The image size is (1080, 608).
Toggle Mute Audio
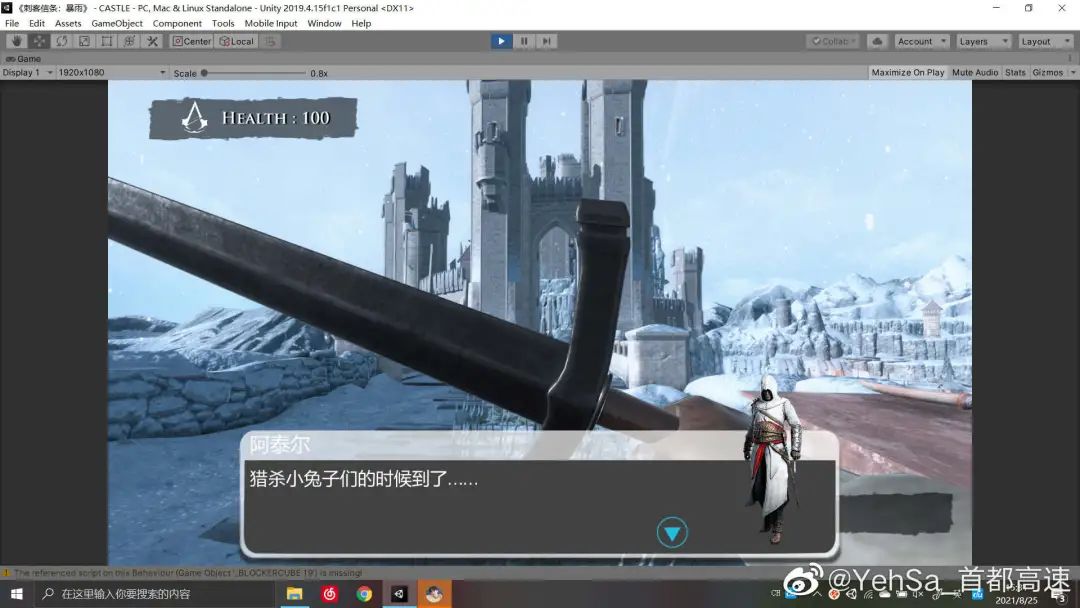(975, 72)
